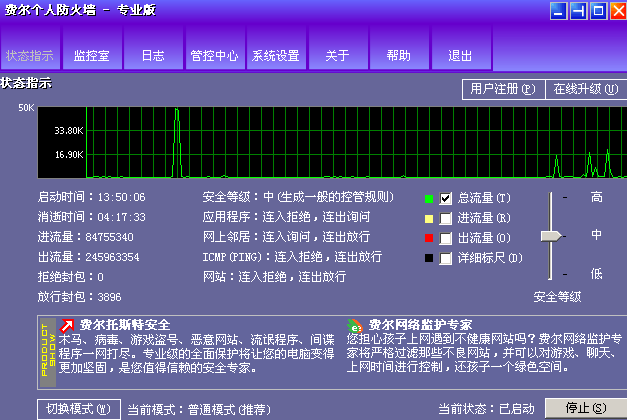This screenshot has width=627, height=420.
Task: Click 当前模式：普通模式(推荐) text
Action: (x=199, y=410)
